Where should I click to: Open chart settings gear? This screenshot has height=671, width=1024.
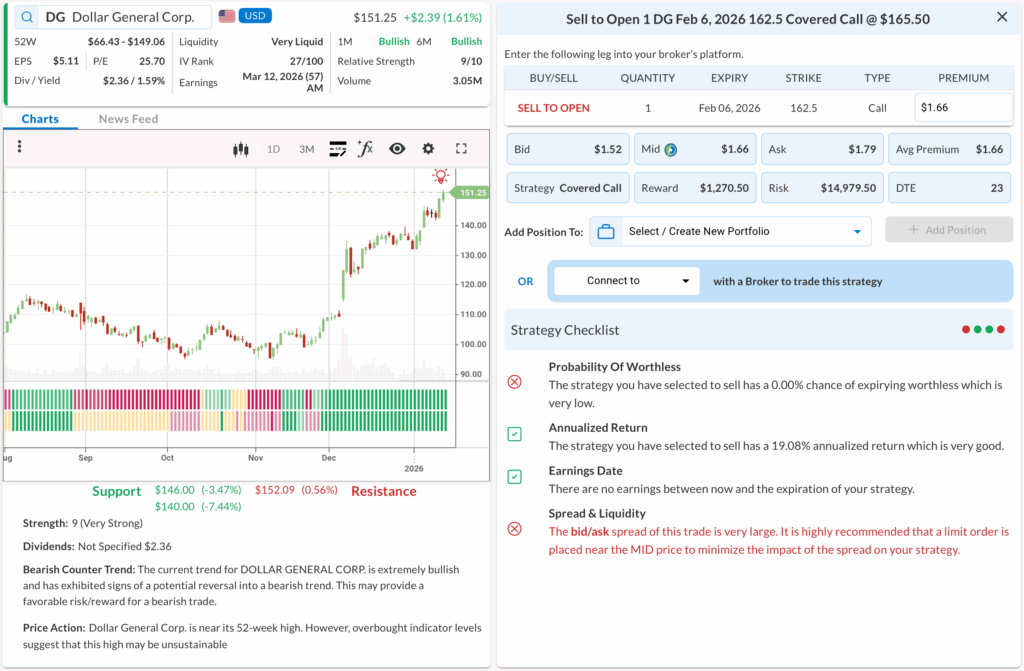click(x=428, y=149)
